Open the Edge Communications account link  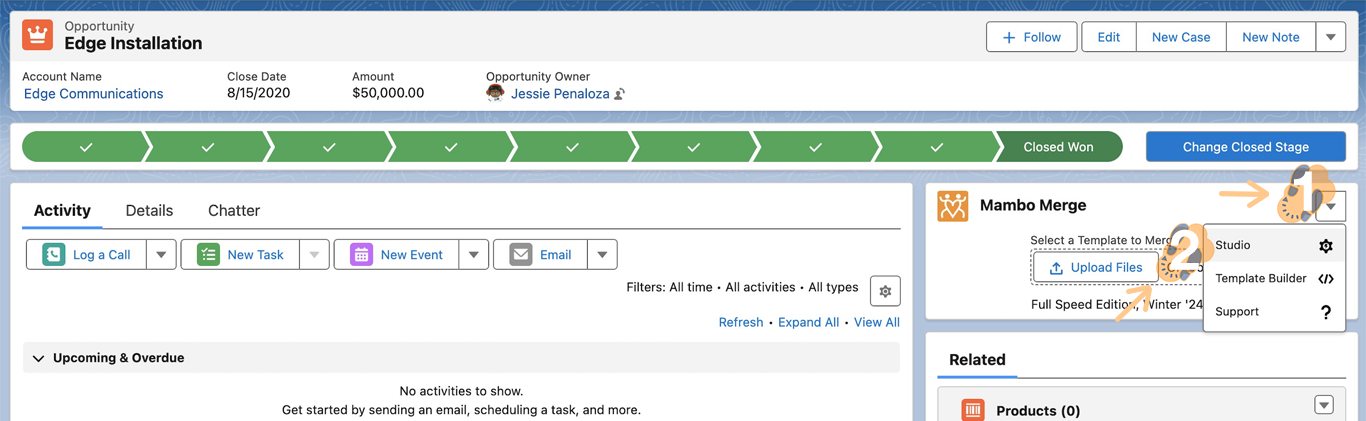[x=93, y=94]
